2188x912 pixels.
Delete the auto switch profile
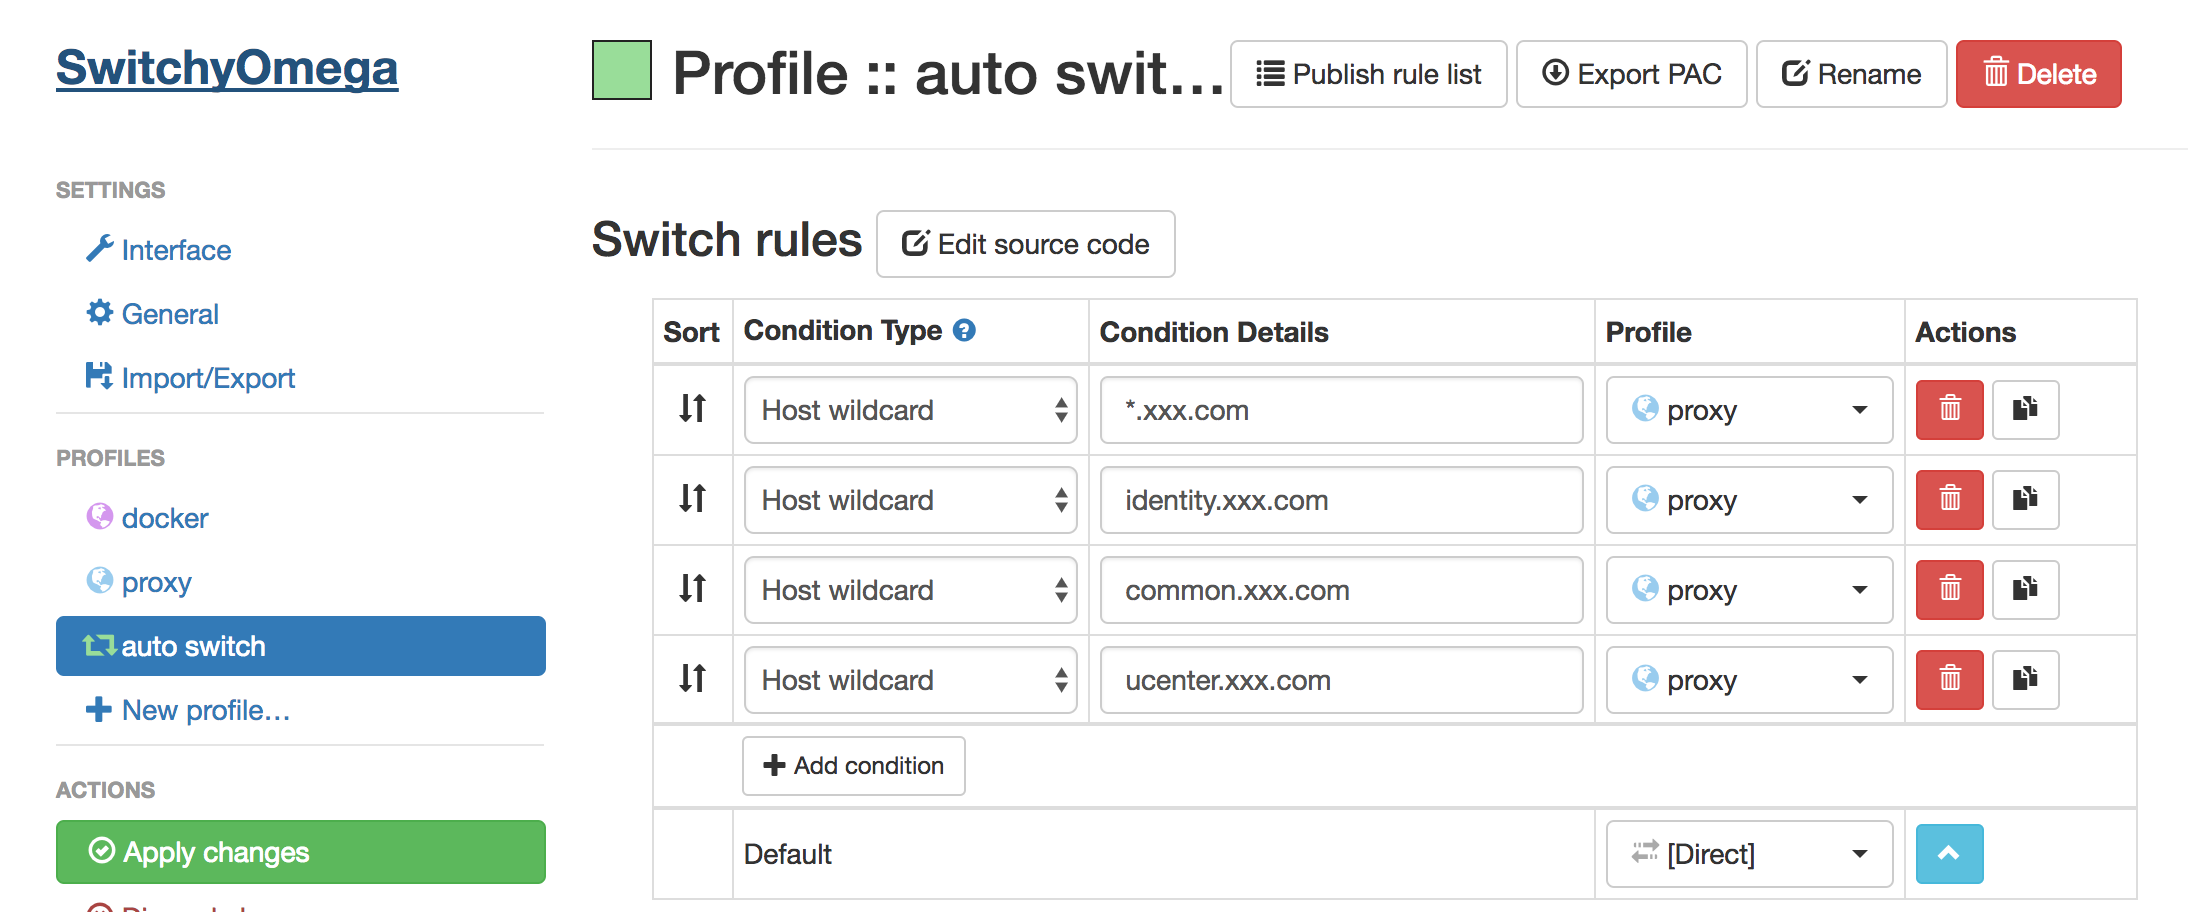pos(2038,74)
